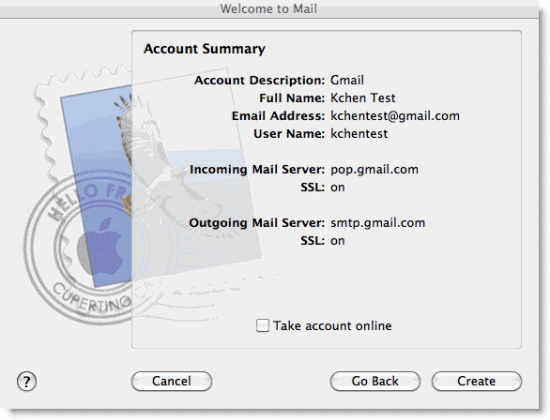This screenshot has height=420, width=550.
Task: Click the Incoming Mail Server label
Action: tap(257, 169)
